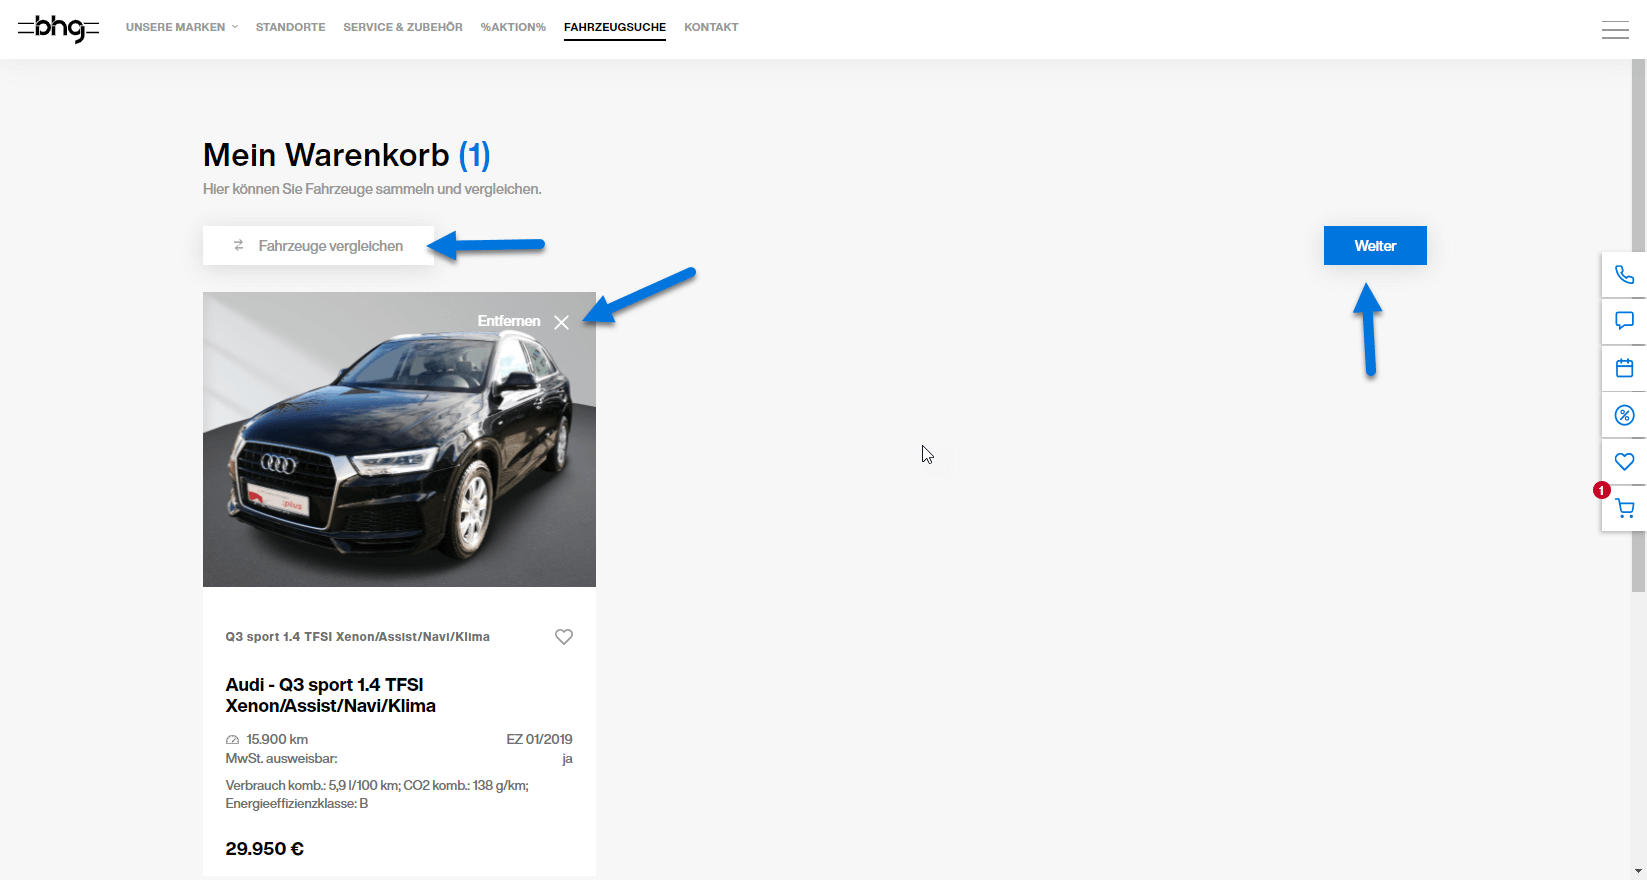Open Service & Zubehör menu item

403,27
